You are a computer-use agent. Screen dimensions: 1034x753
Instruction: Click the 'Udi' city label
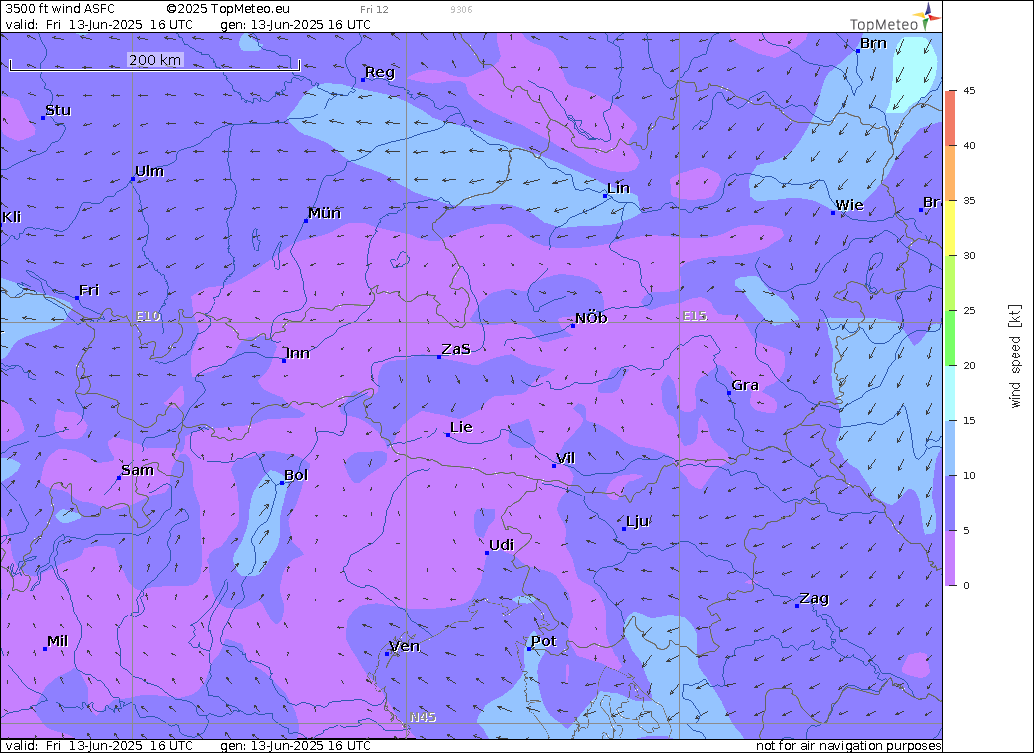[502, 545]
